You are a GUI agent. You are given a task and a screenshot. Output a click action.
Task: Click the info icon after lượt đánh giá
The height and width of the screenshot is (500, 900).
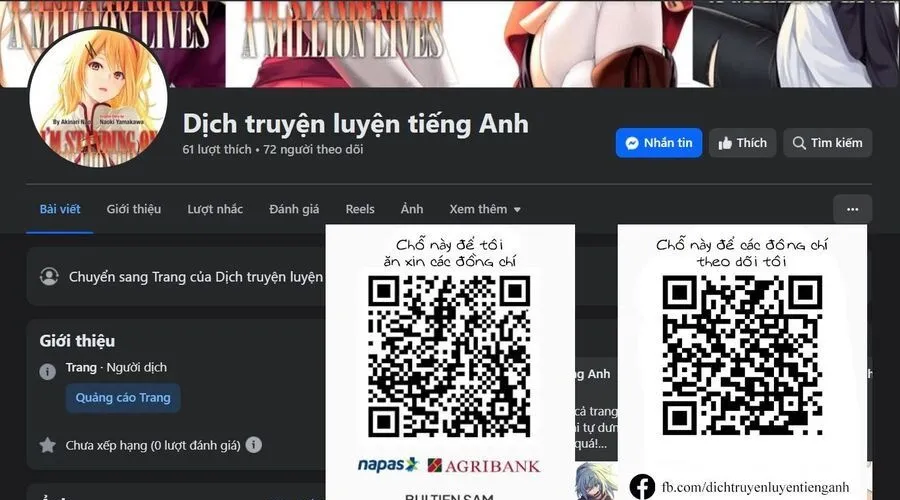pos(254,444)
